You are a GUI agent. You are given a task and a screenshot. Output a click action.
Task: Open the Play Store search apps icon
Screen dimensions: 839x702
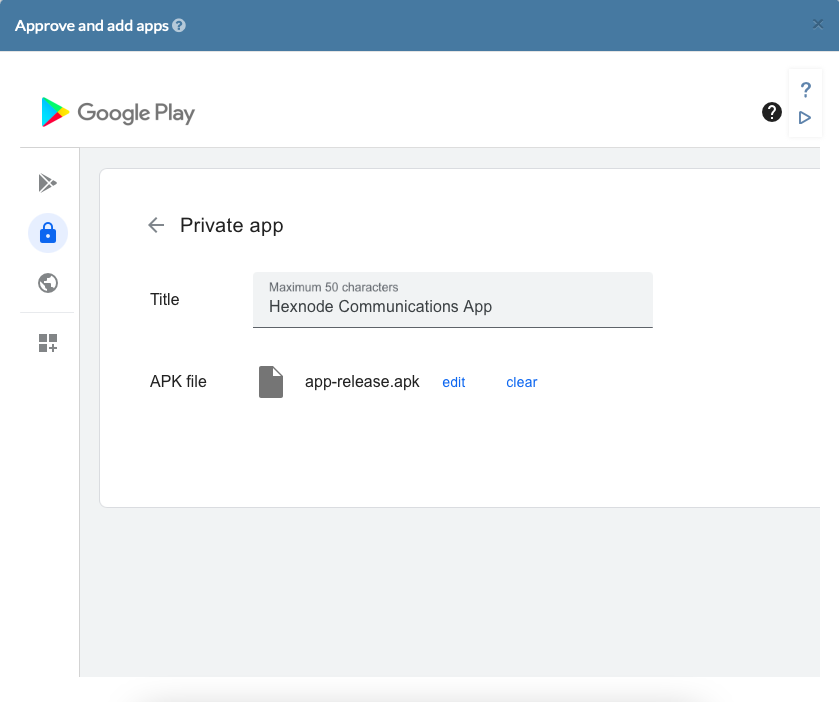pos(48,183)
